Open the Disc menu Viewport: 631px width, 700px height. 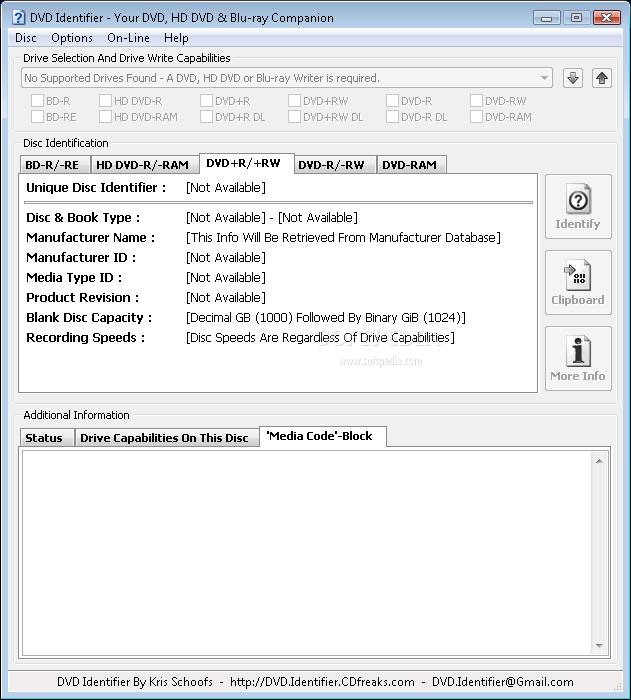[25, 38]
